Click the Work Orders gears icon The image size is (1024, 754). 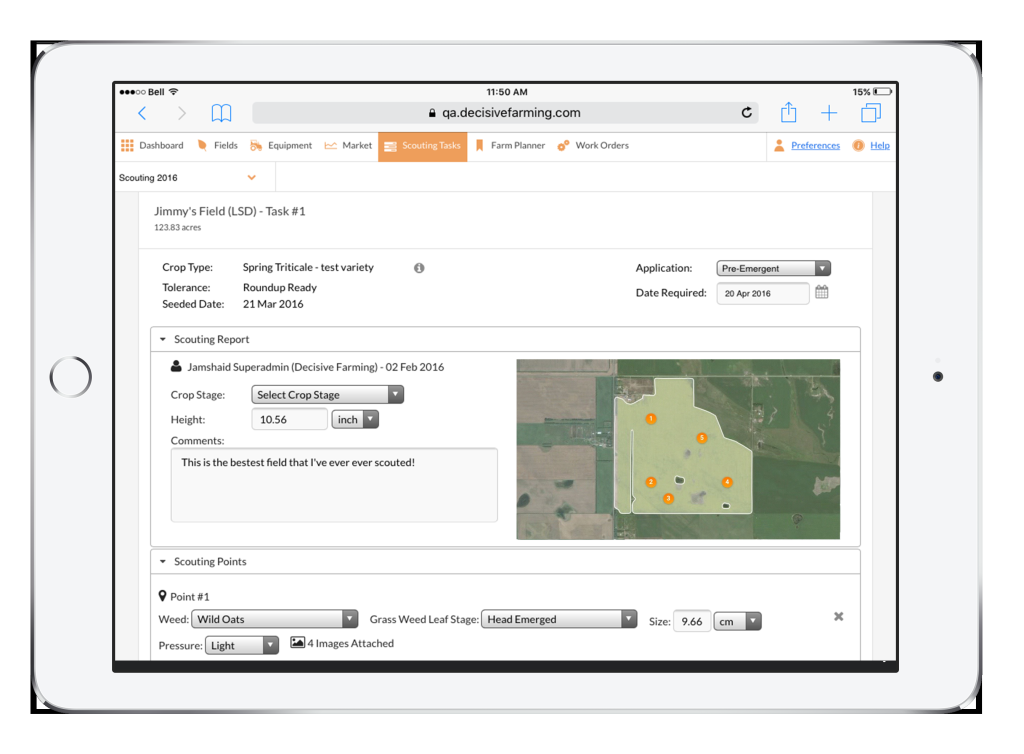click(563, 146)
